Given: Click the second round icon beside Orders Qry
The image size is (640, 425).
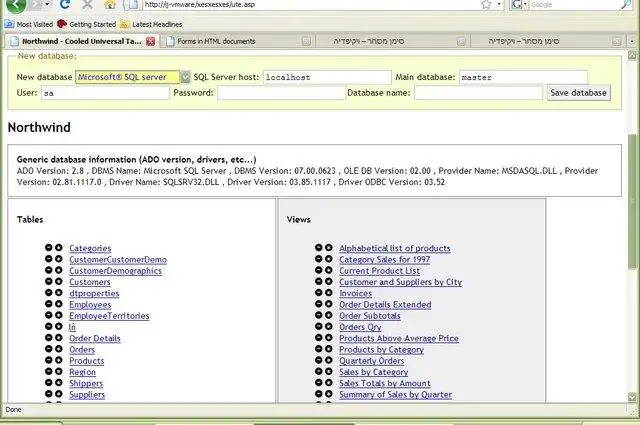Looking at the screenshot, I should [329, 327].
